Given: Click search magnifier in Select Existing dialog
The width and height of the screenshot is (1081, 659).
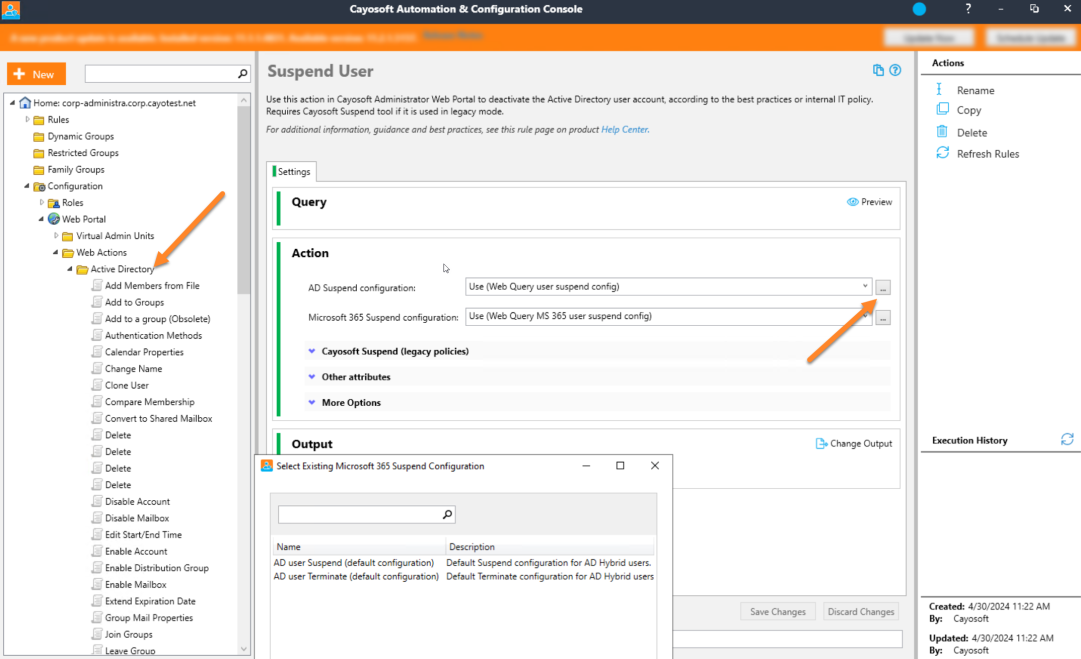Looking at the screenshot, I should tap(447, 514).
